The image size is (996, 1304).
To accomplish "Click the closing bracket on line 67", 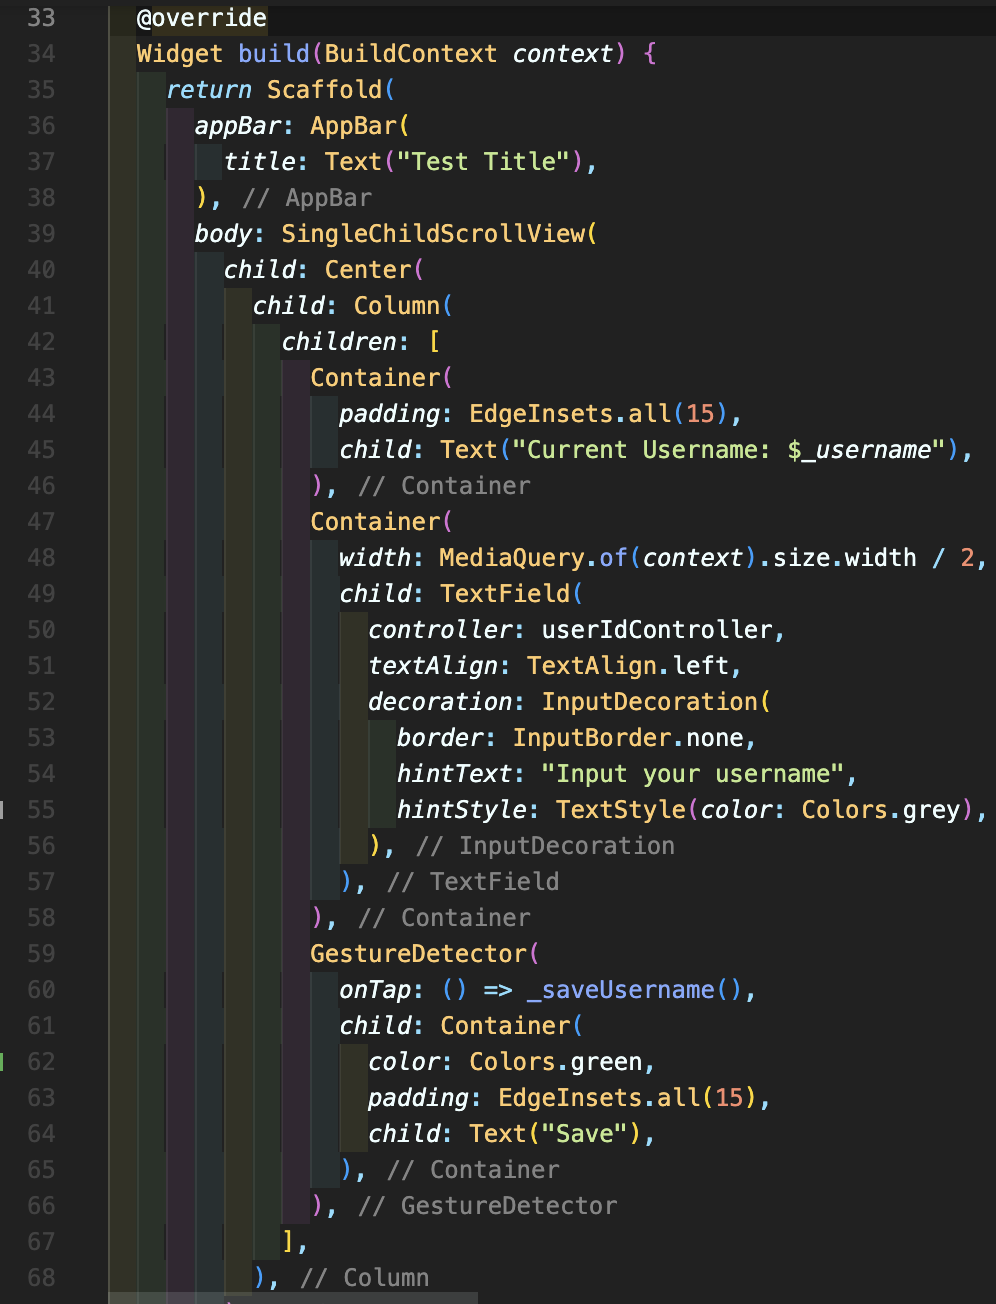I will click(289, 1242).
